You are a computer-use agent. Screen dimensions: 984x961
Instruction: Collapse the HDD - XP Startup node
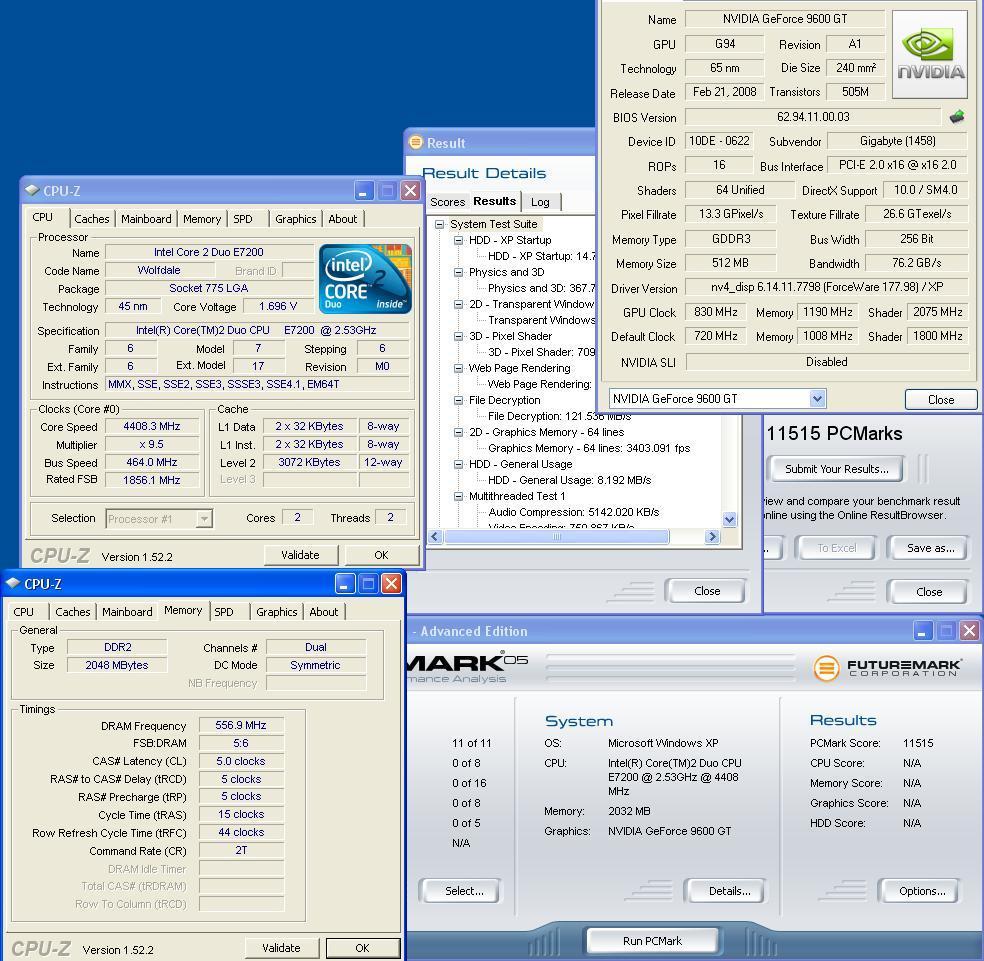(x=459, y=240)
